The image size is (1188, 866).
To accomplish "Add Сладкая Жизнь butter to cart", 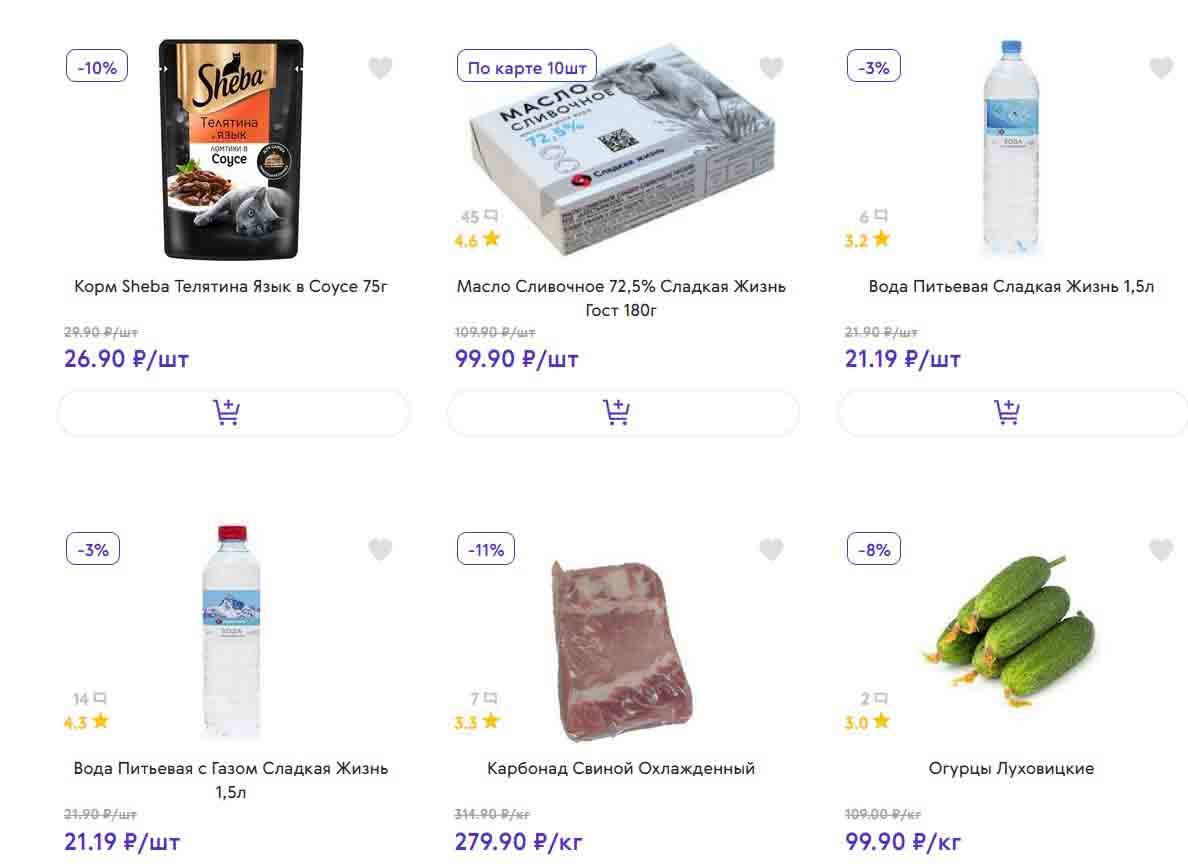I will pyautogui.click(x=617, y=412).
